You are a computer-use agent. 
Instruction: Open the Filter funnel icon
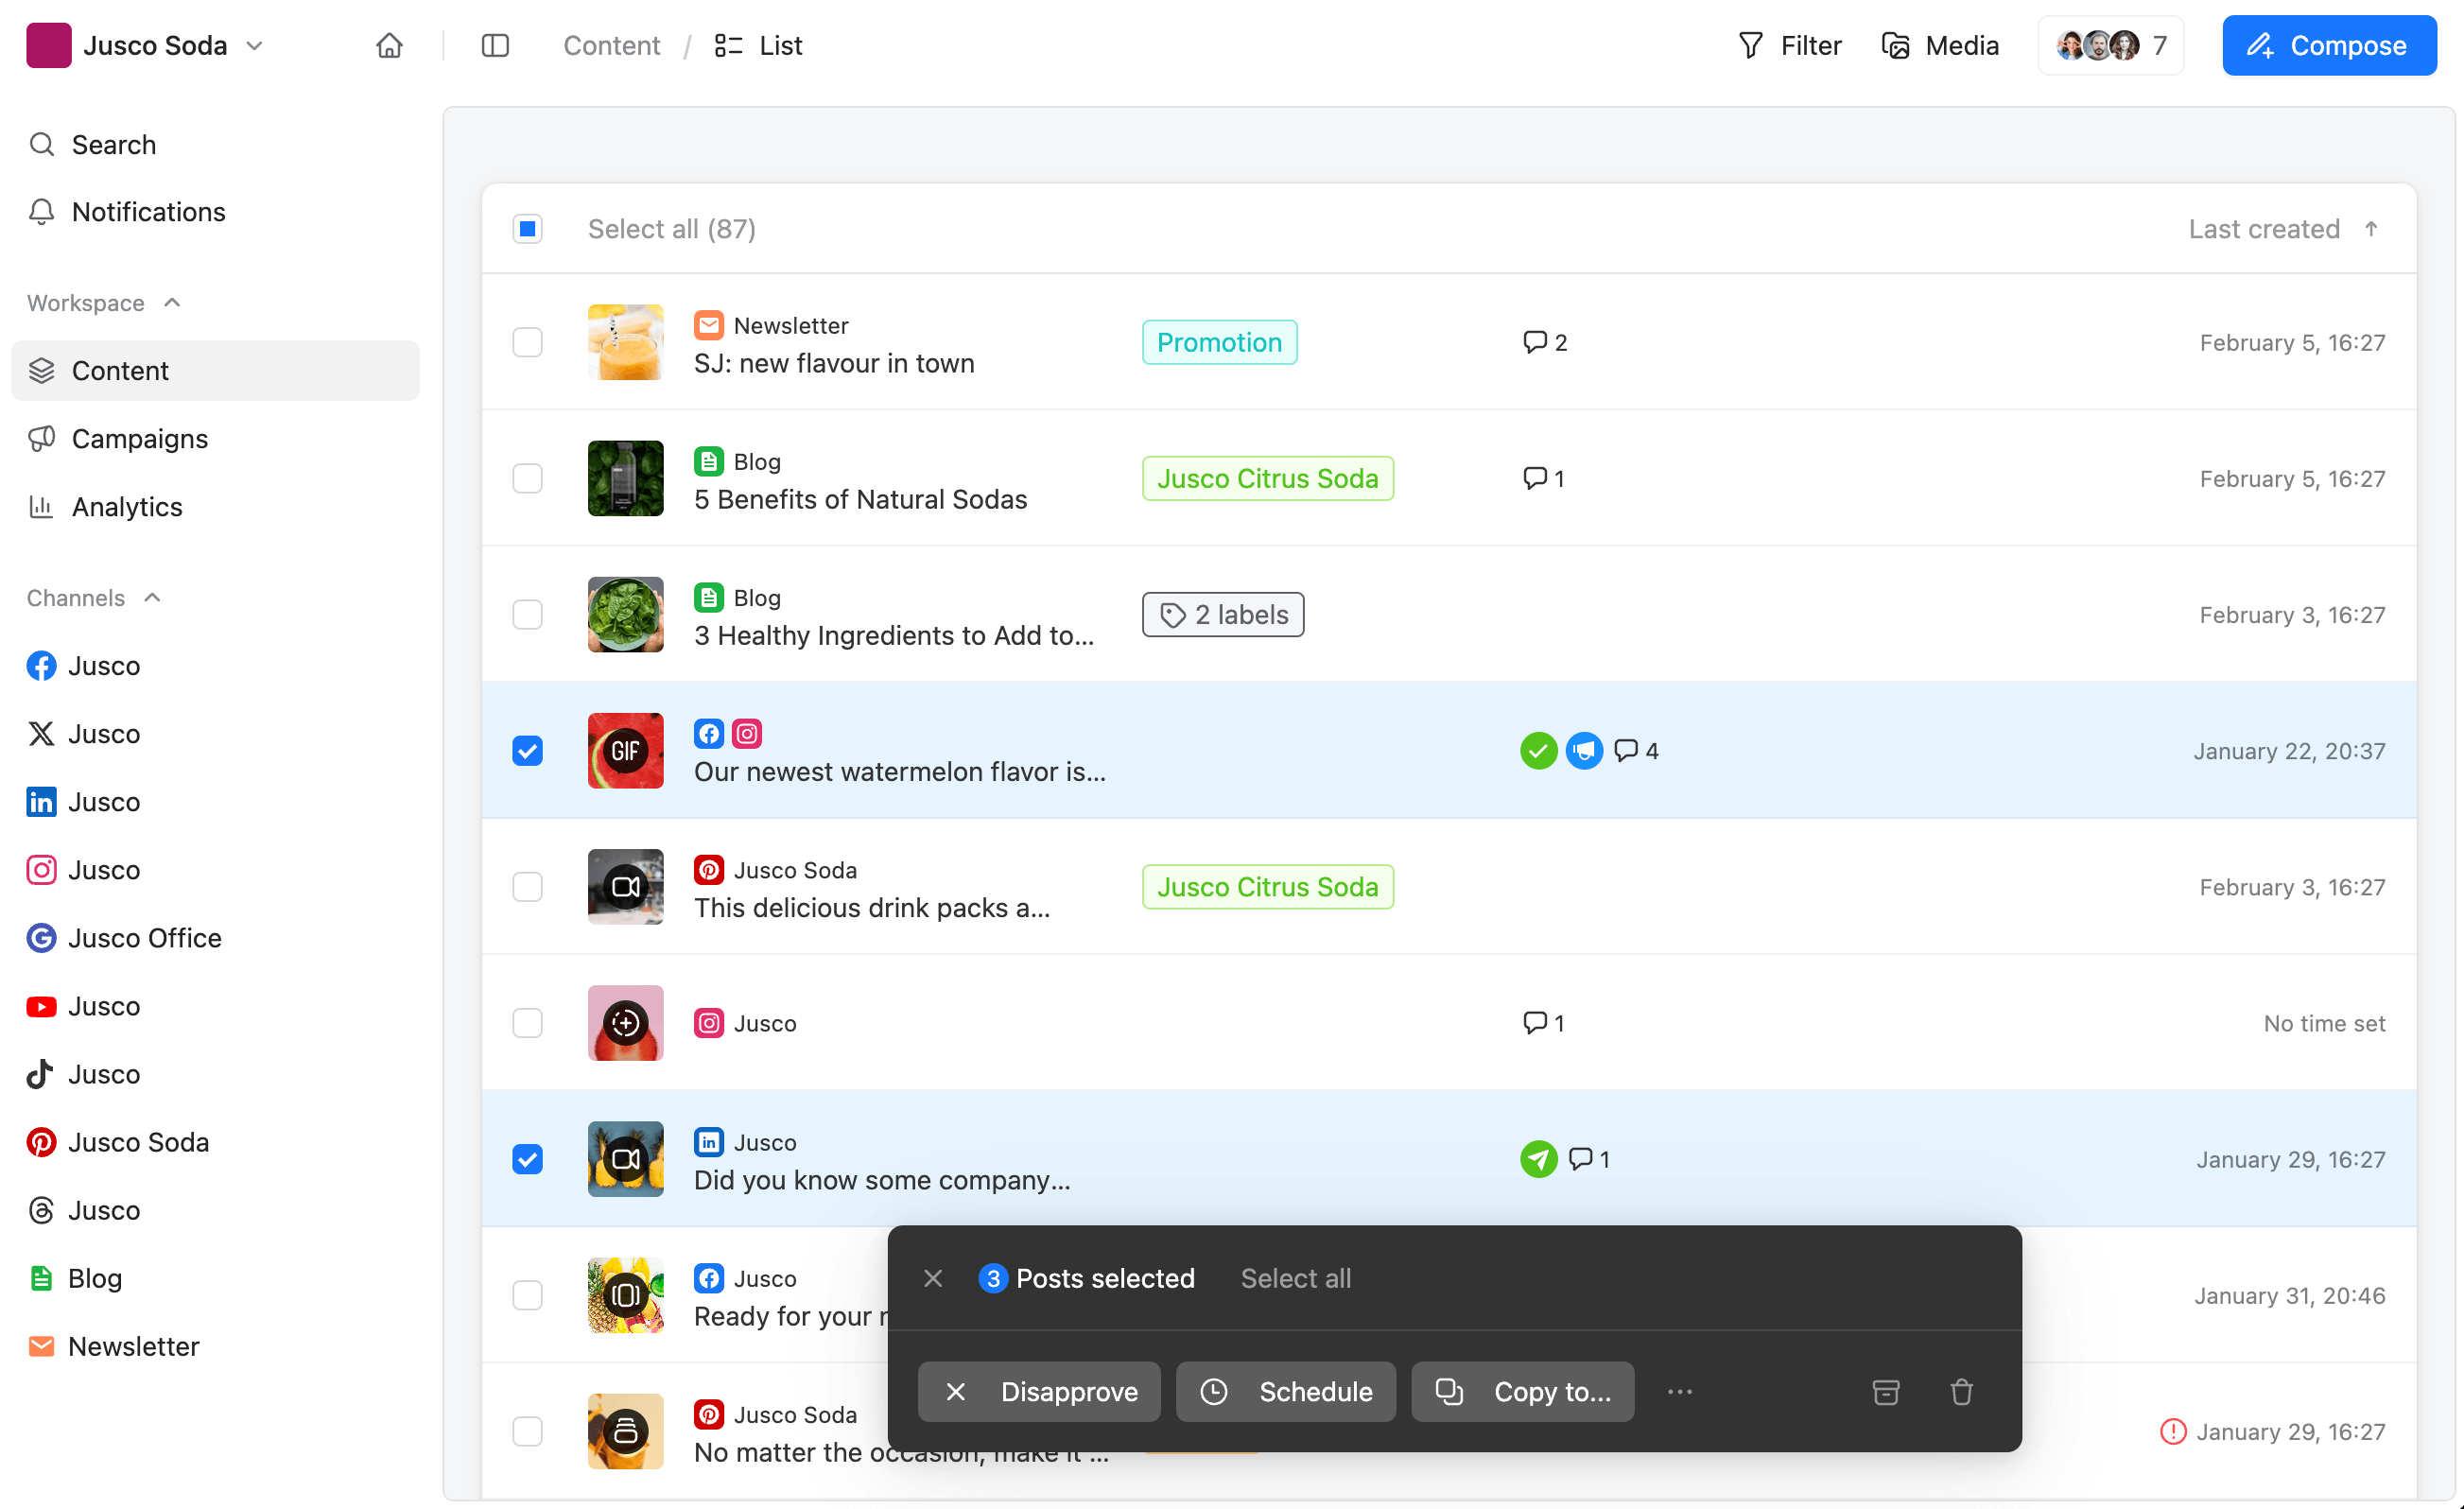1750,46
